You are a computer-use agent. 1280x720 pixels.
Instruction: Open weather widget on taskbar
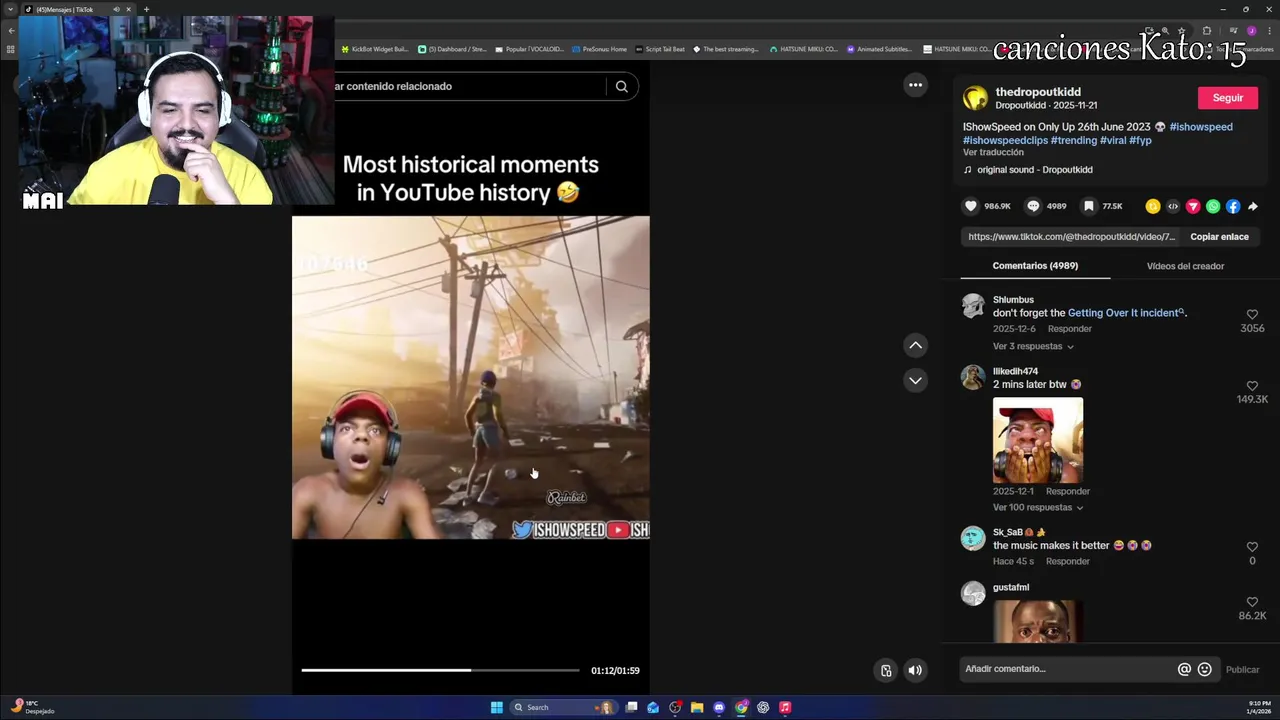pos(32,707)
